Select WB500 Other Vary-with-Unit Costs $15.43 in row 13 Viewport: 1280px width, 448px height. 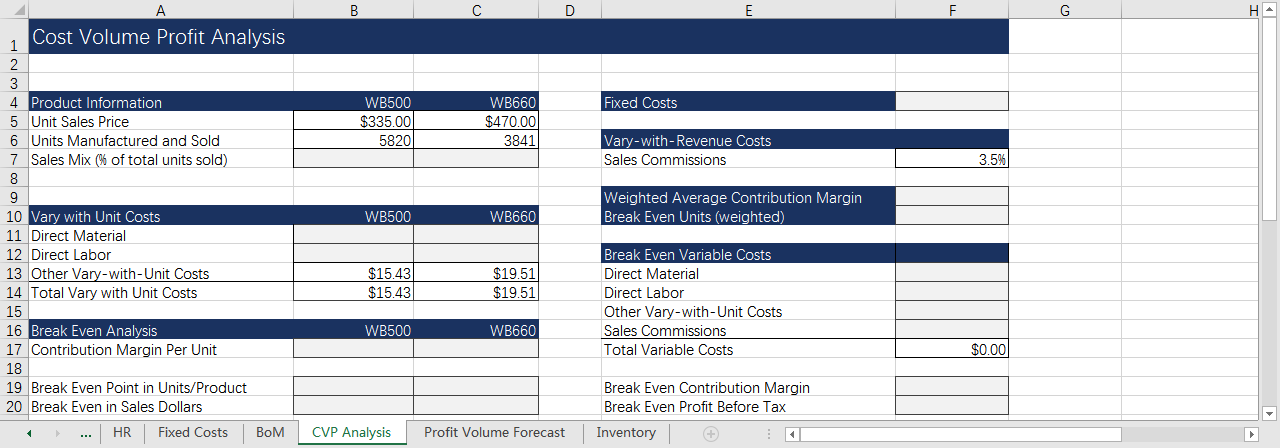[353, 273]
